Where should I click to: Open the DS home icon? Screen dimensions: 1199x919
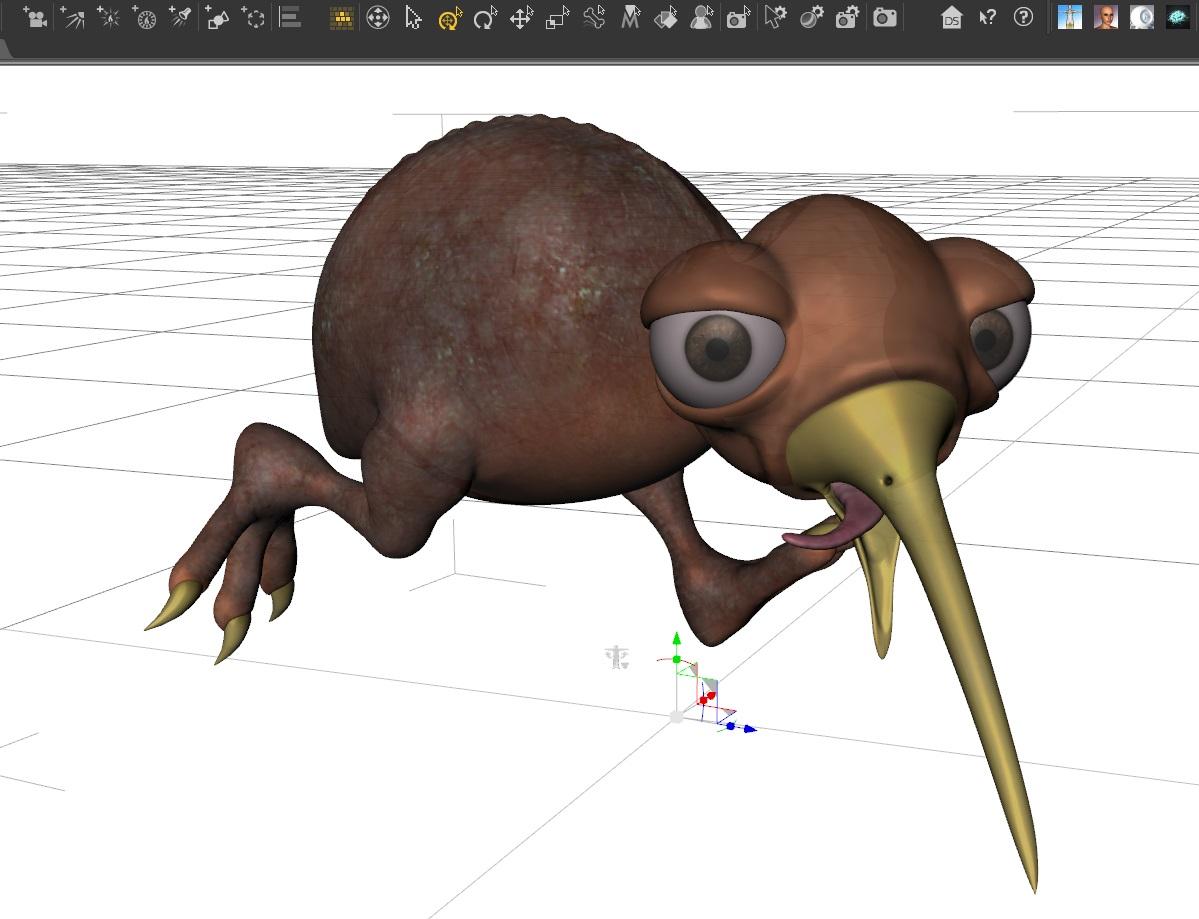(951, 17)
